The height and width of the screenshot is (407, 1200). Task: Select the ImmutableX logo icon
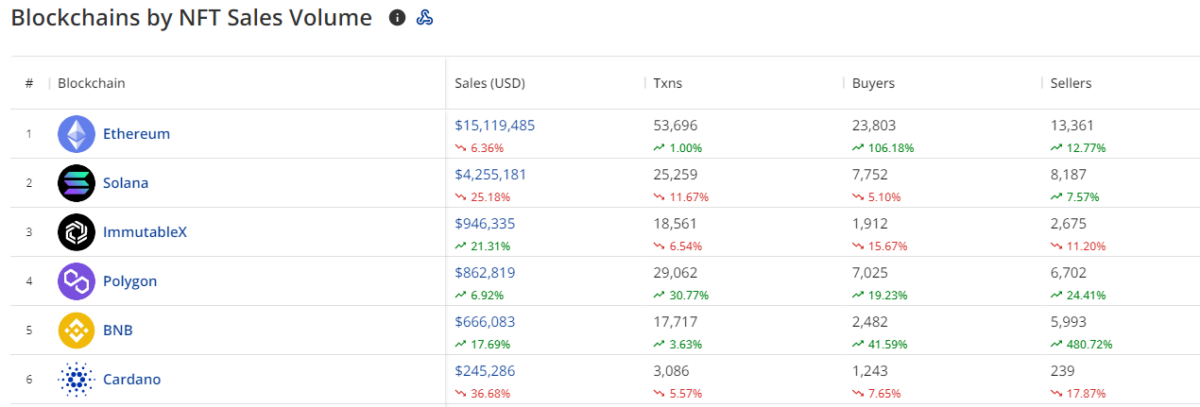pyautogui.click(x=76, y=232)
